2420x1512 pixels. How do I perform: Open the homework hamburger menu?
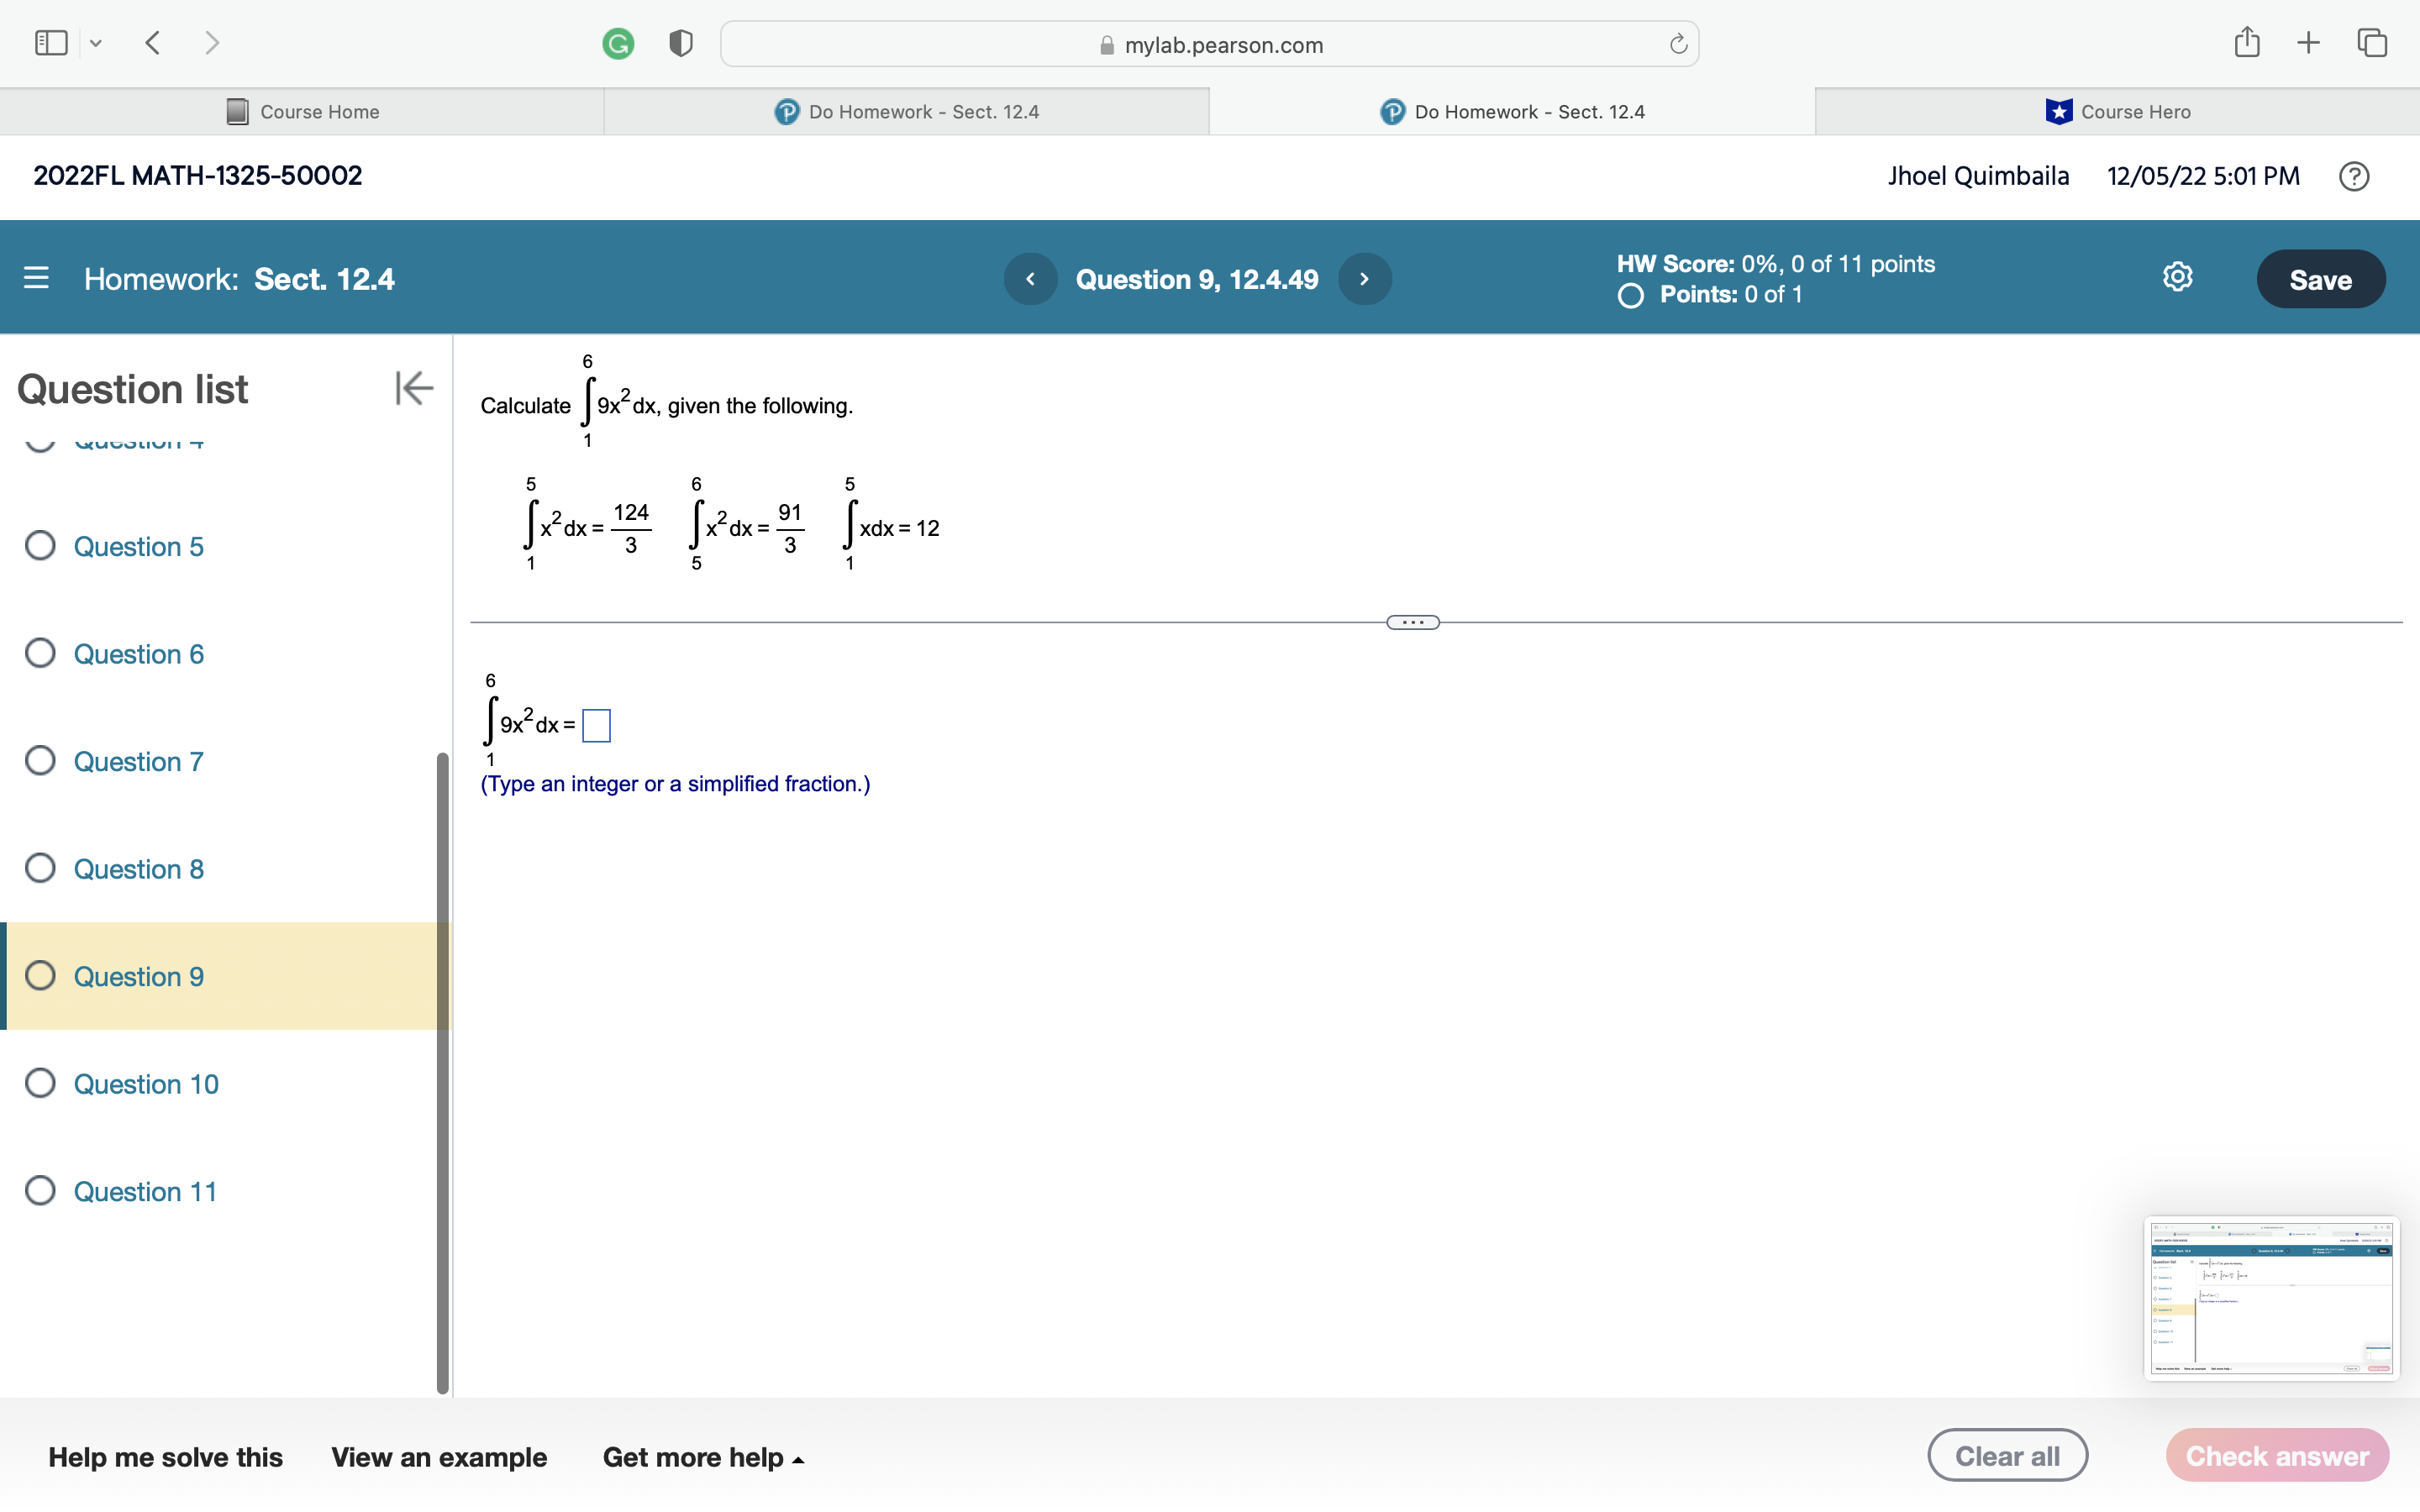tap(36, 278)
